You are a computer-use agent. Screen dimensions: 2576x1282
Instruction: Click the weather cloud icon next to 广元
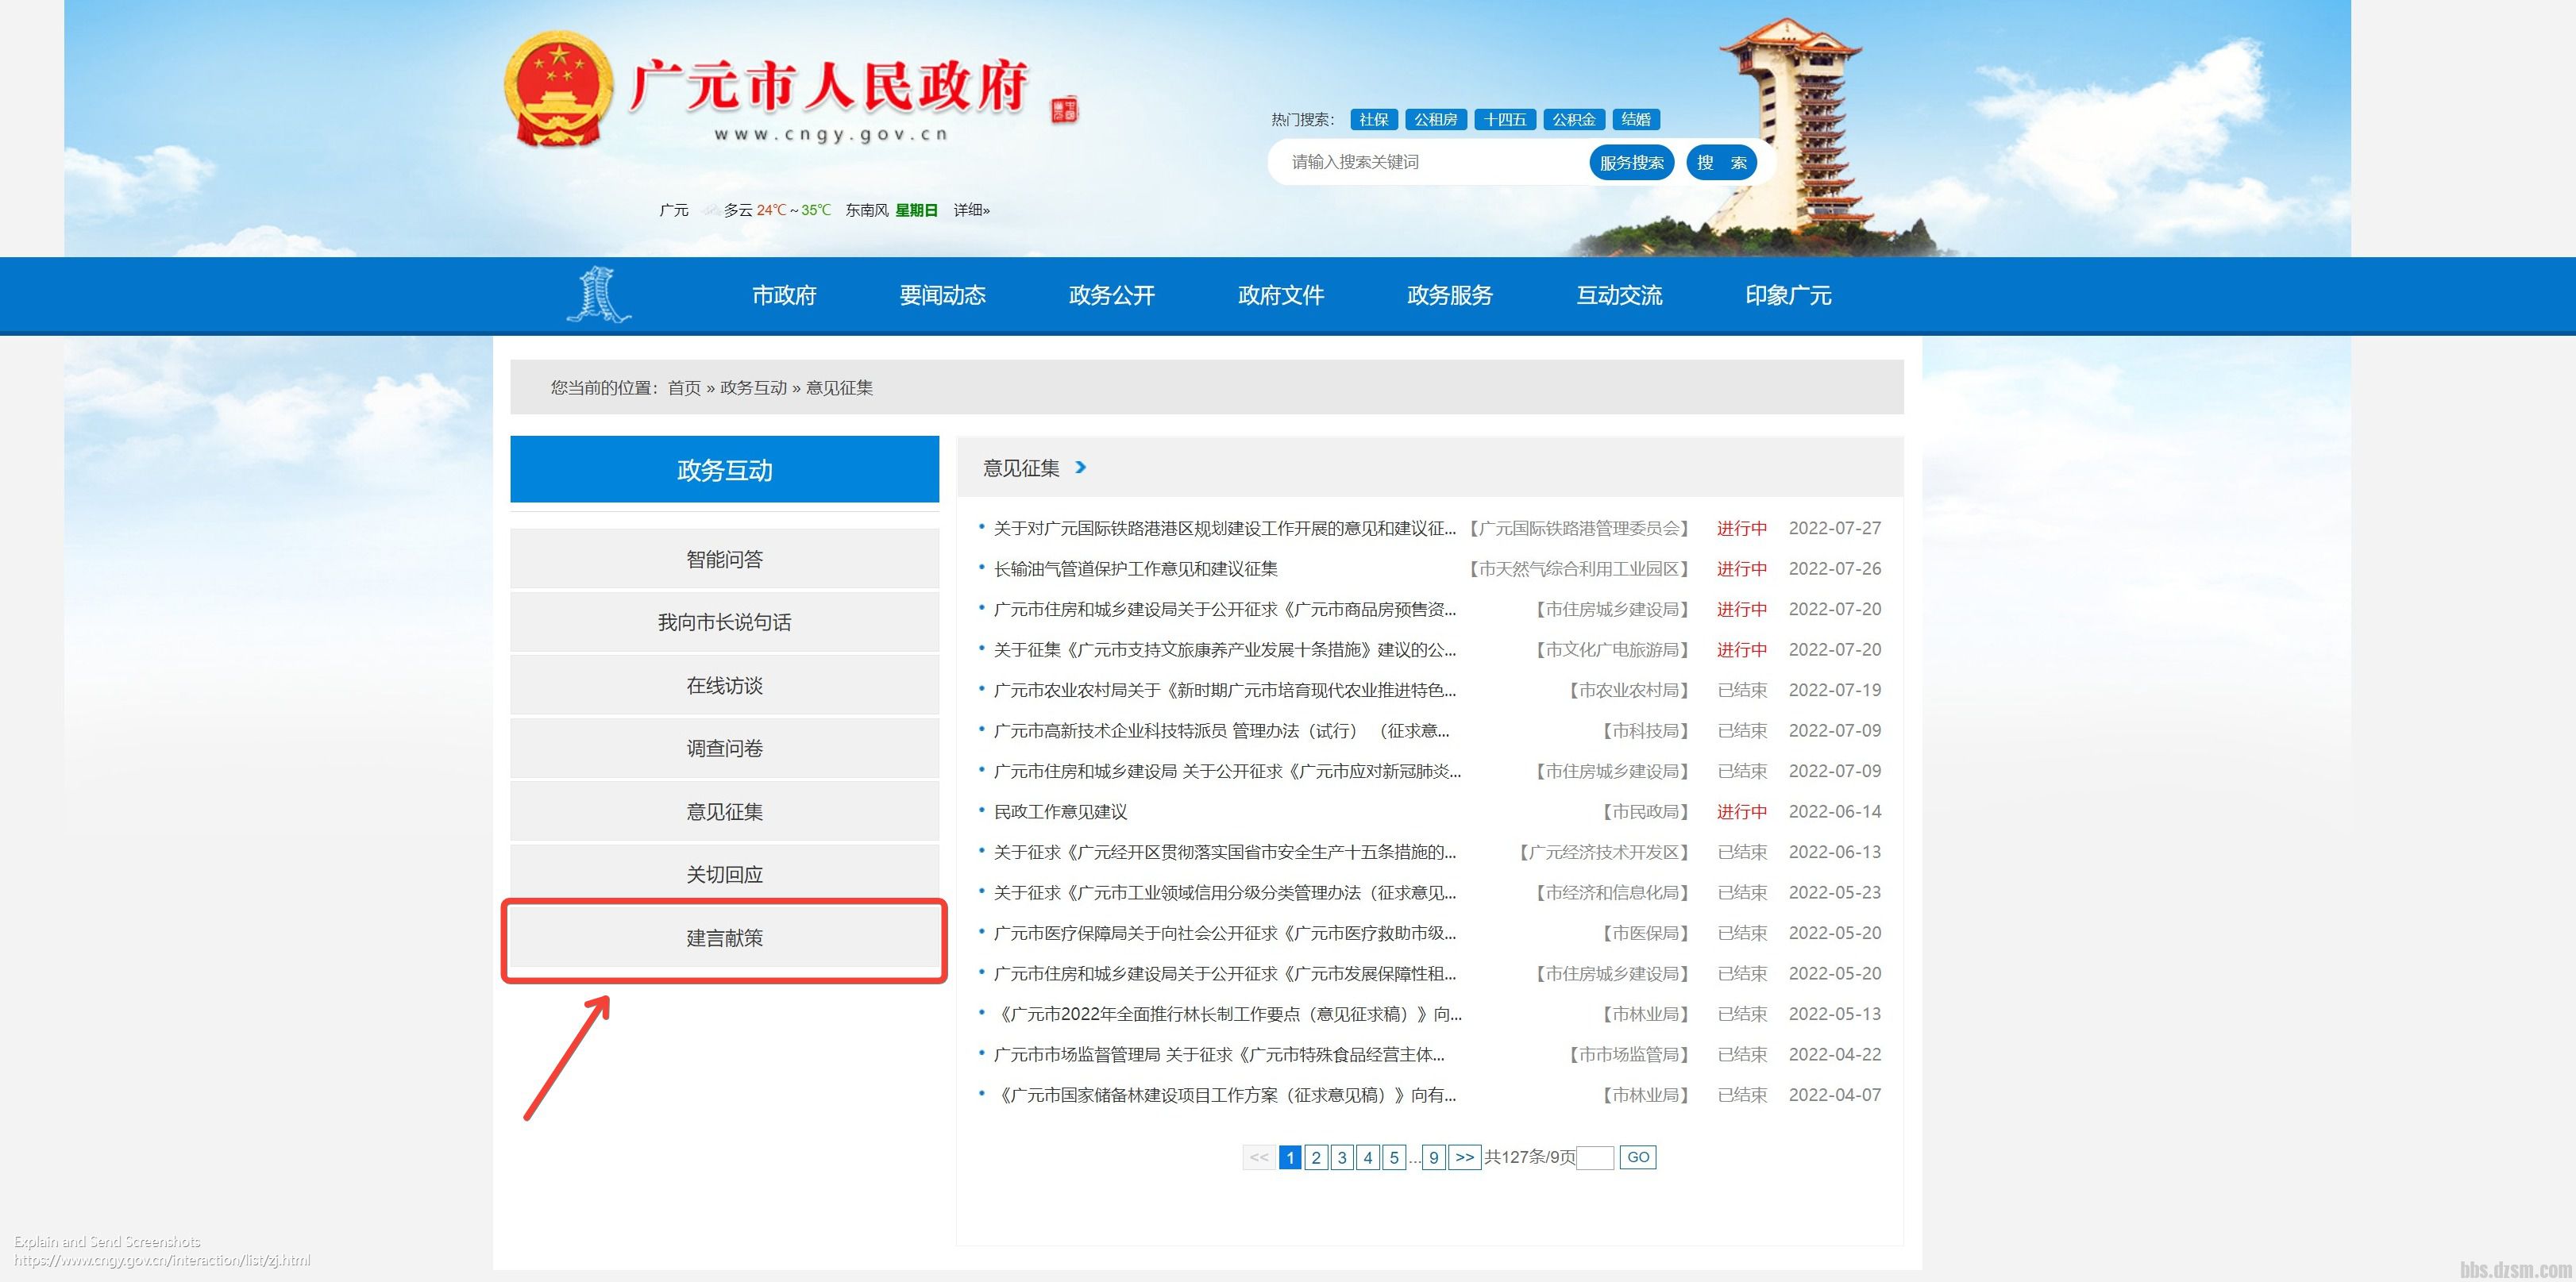click(710, 210)
